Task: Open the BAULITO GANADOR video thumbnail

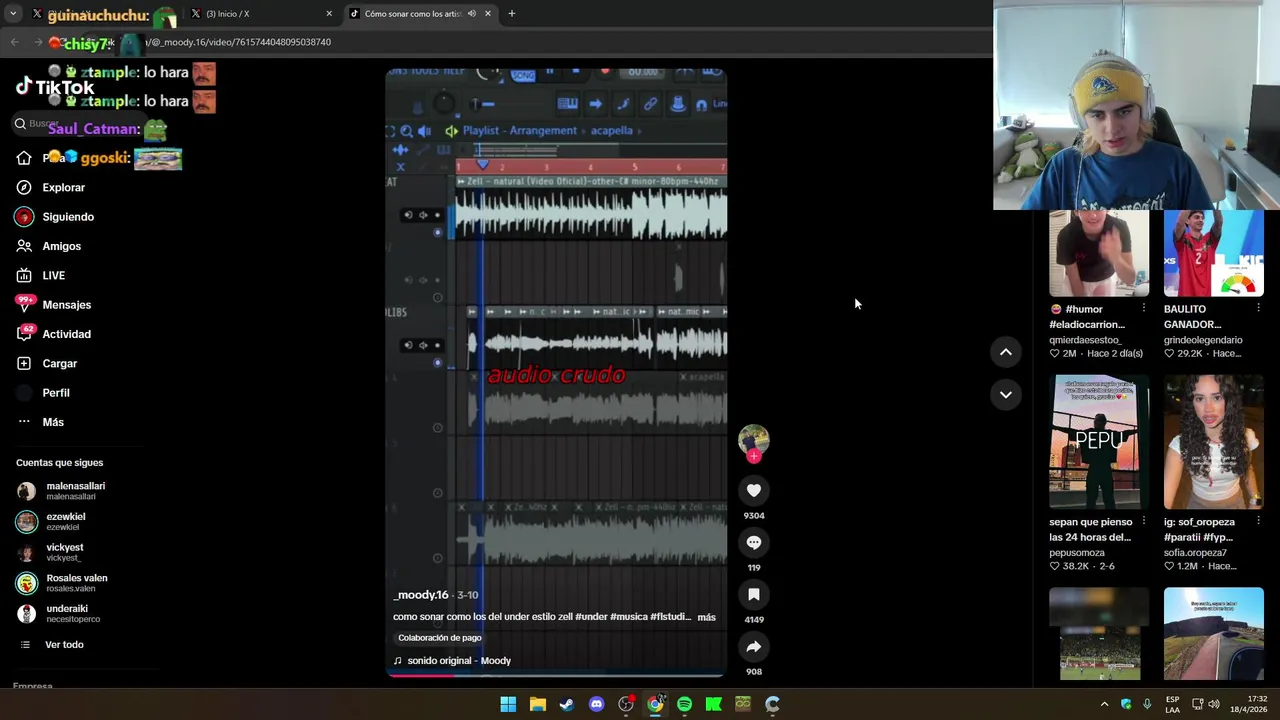Action: coord(1213,254)
